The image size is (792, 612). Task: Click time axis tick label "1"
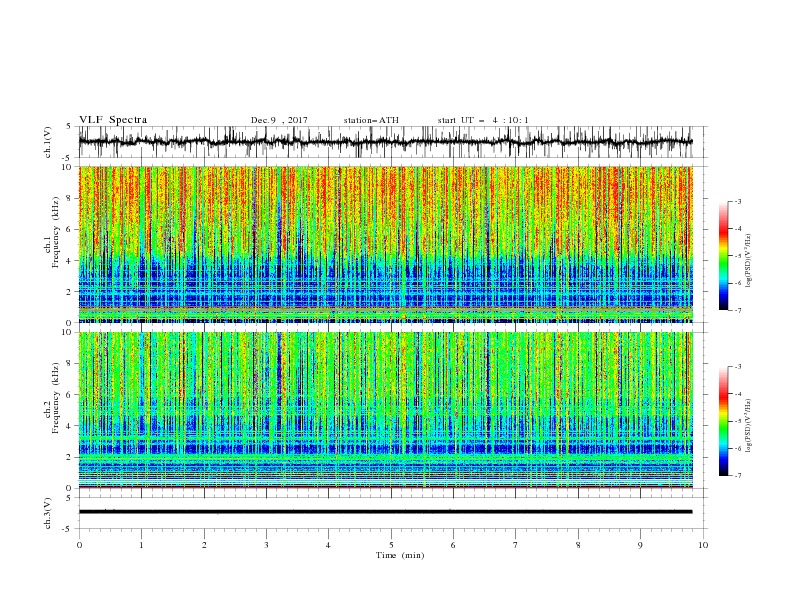[x=141, y=545]
